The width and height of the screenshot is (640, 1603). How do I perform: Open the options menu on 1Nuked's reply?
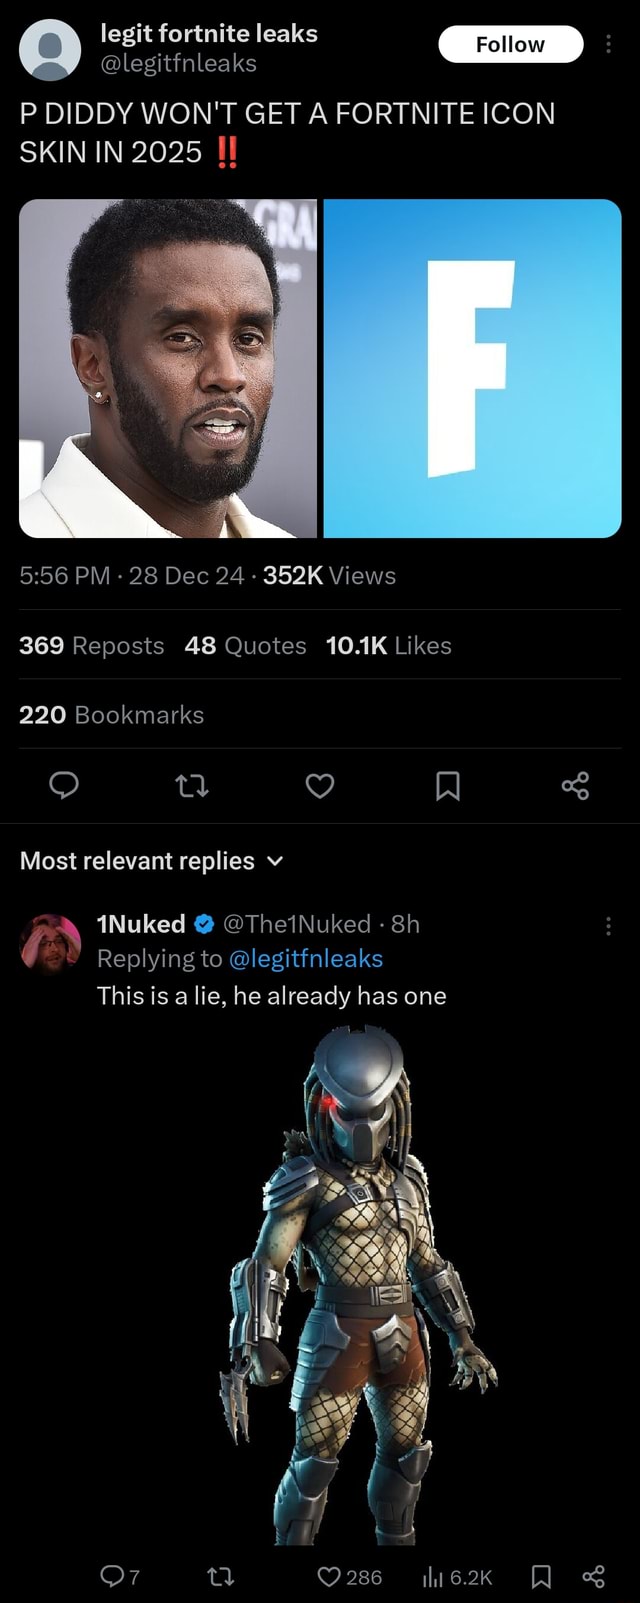point(607,926)
